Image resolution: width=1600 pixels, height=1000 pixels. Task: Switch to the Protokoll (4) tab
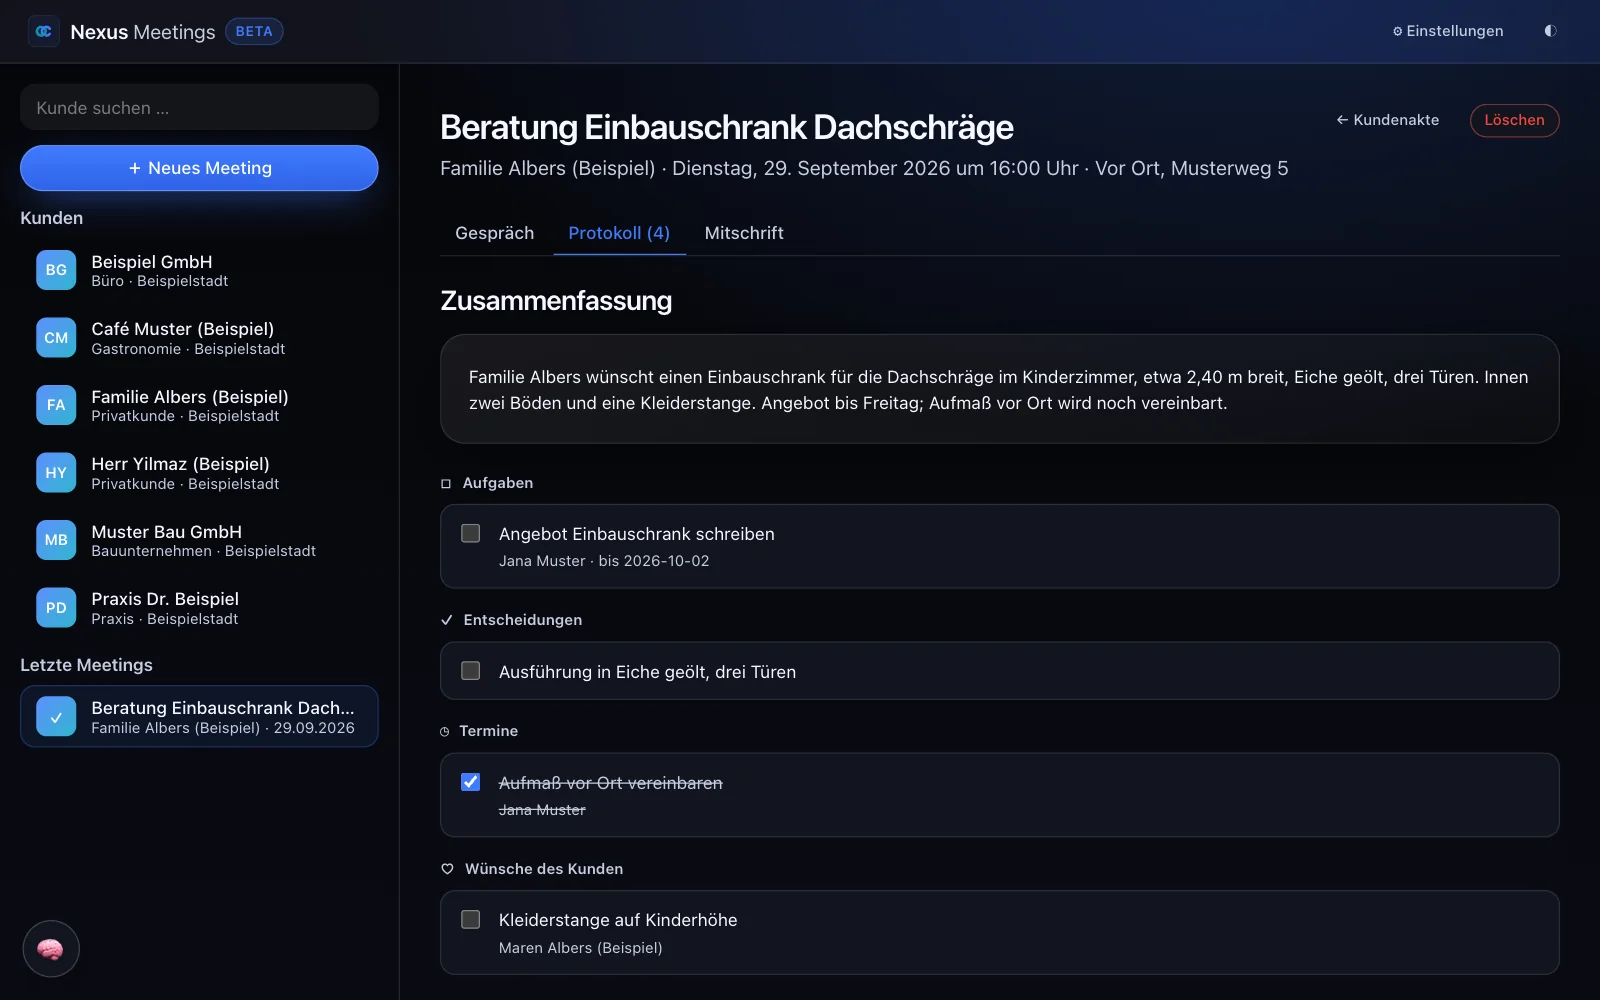pos(619,233)
